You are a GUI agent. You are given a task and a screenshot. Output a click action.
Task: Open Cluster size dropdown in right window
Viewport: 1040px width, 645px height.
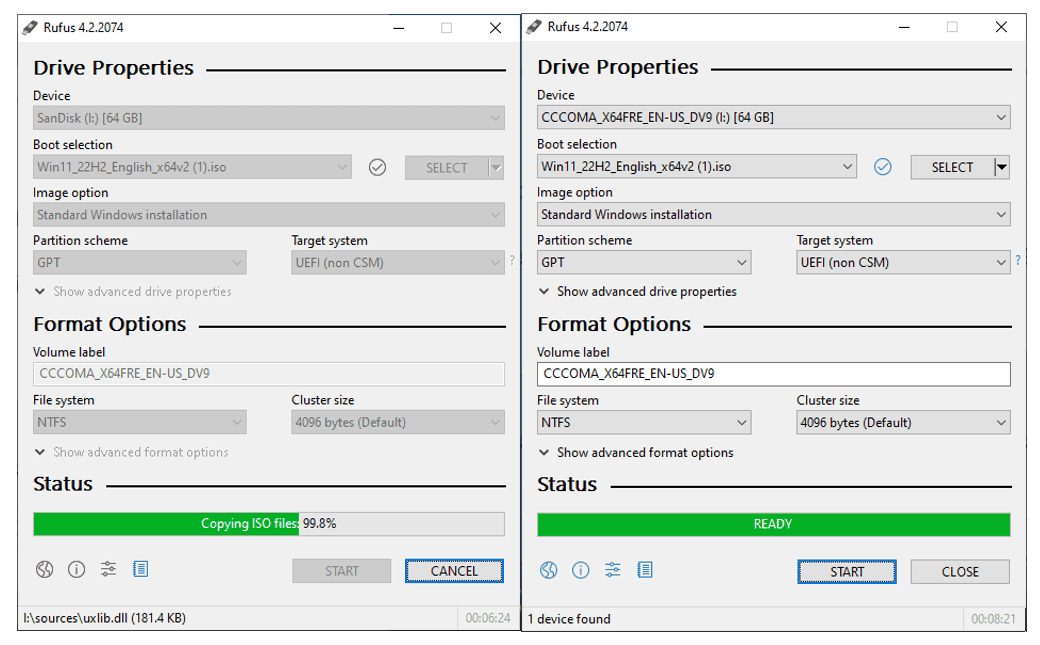pos(903,422)
